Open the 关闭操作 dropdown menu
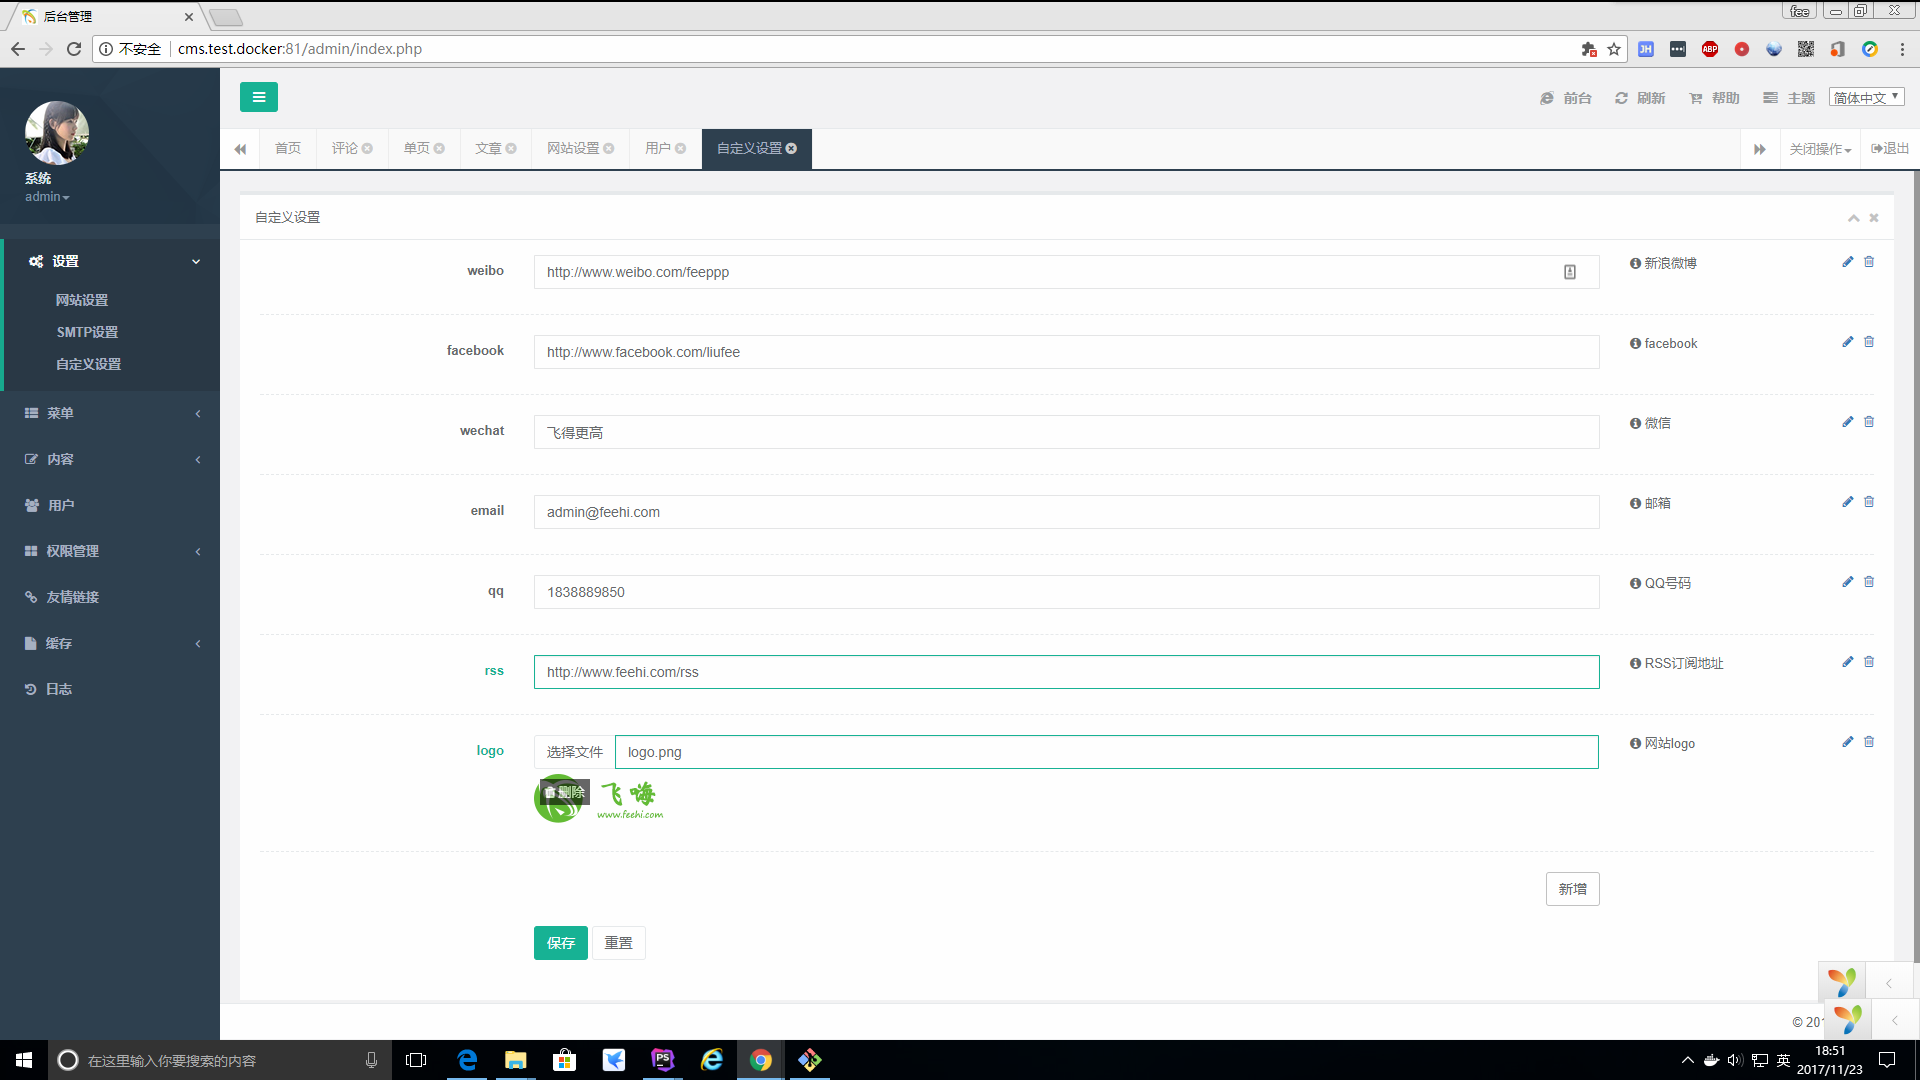This screenshot has width=1920, height=1080. pyautogui.click(x=1820, y=149)
